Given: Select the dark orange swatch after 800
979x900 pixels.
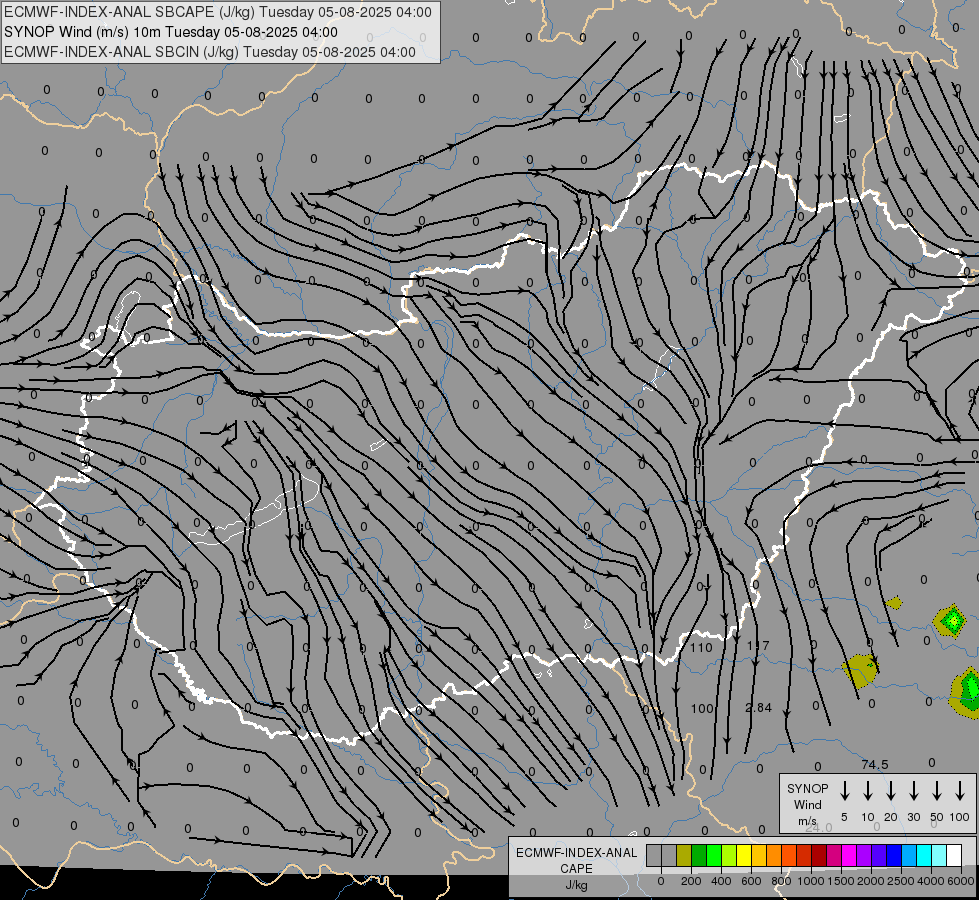Looking at the screenshot, I should pos(789,855).
